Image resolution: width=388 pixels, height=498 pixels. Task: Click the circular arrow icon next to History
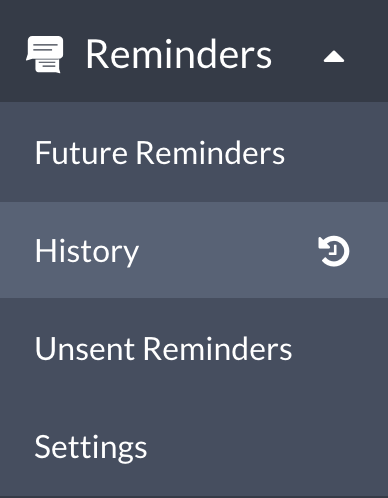pos(334,251)
